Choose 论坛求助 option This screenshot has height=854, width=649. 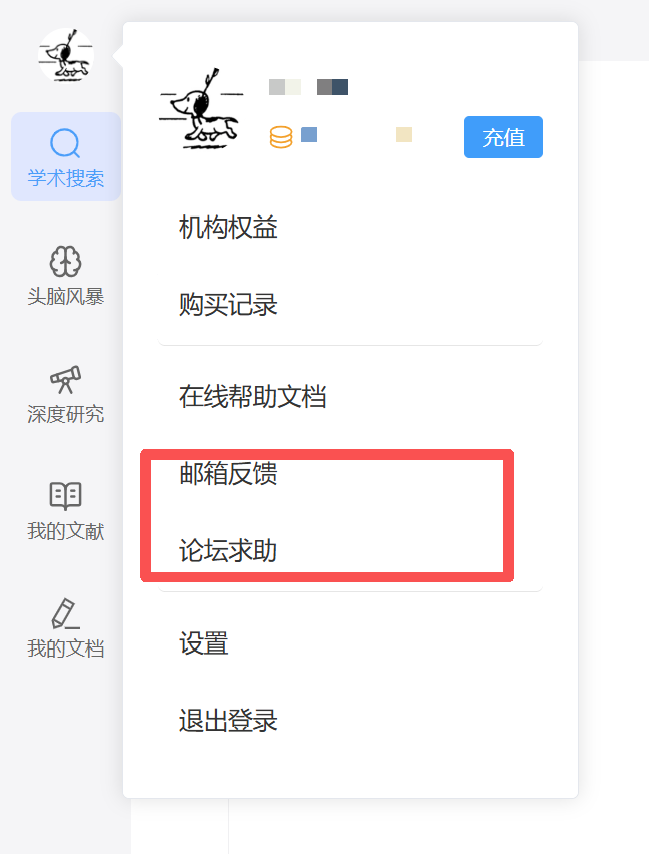point(228,551)
